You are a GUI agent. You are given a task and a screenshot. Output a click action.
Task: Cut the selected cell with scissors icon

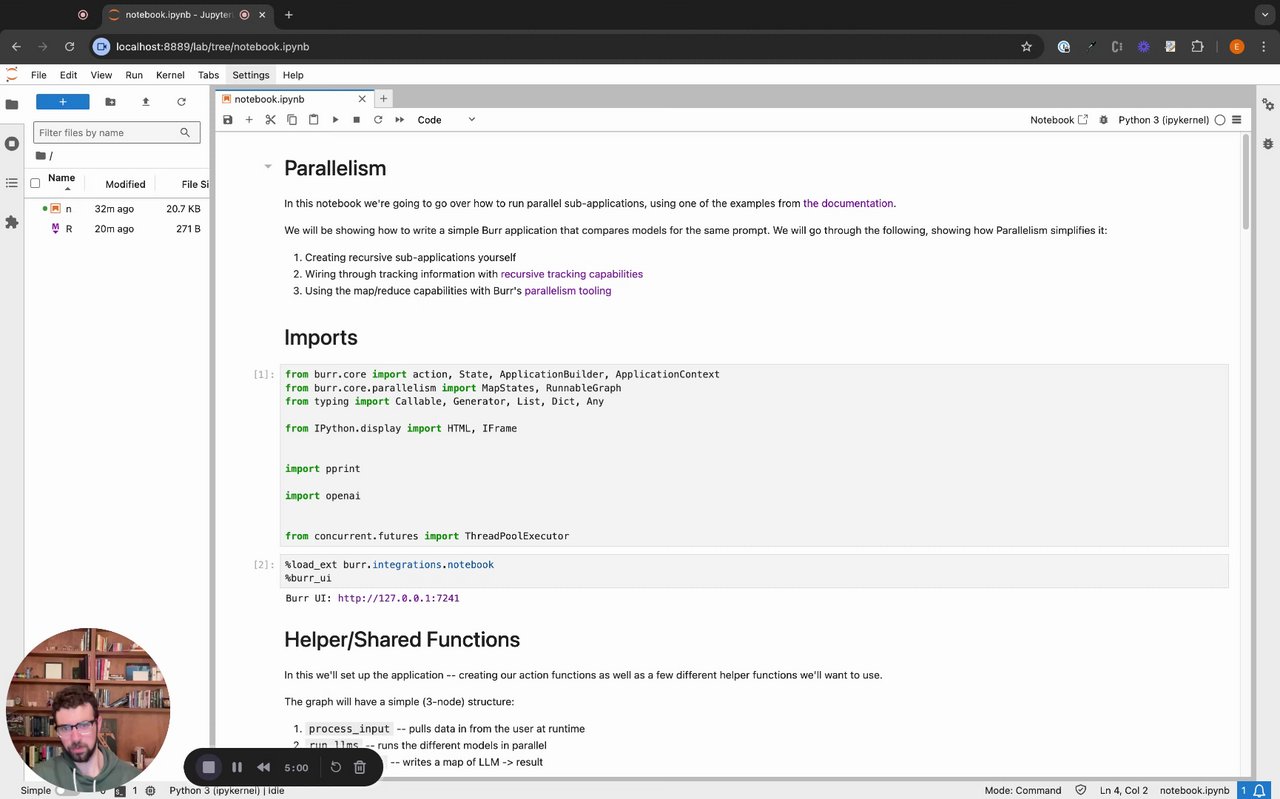[x=270, y=120]
